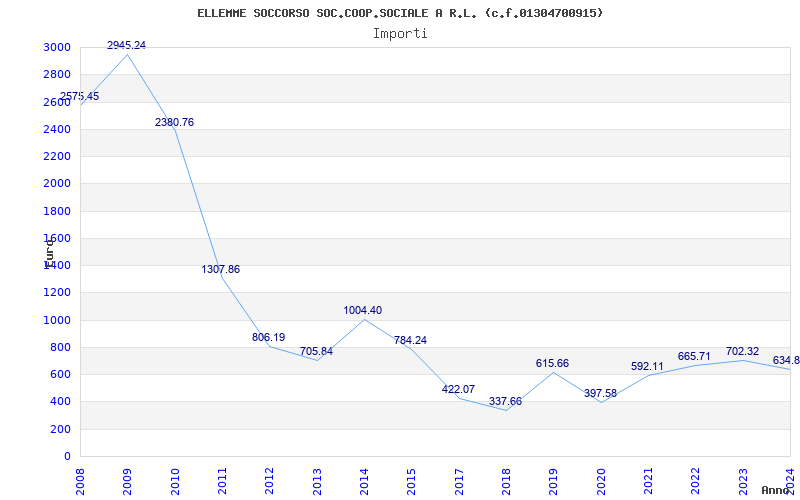
Task: Click x-axis year 2022
Action: (x=695, y=481)
